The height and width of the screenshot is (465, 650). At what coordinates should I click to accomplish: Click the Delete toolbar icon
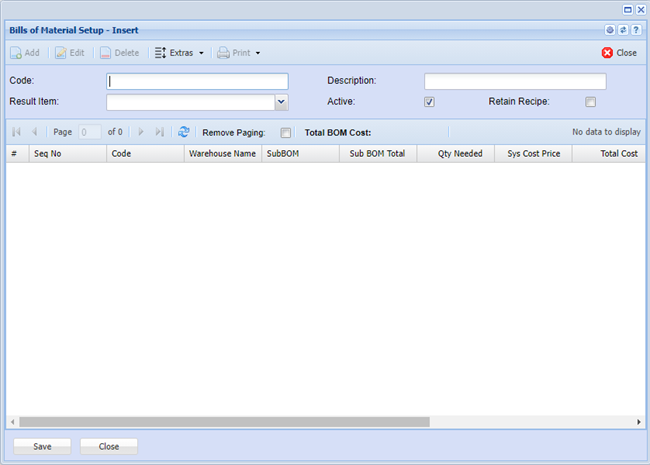click(106, 53)
